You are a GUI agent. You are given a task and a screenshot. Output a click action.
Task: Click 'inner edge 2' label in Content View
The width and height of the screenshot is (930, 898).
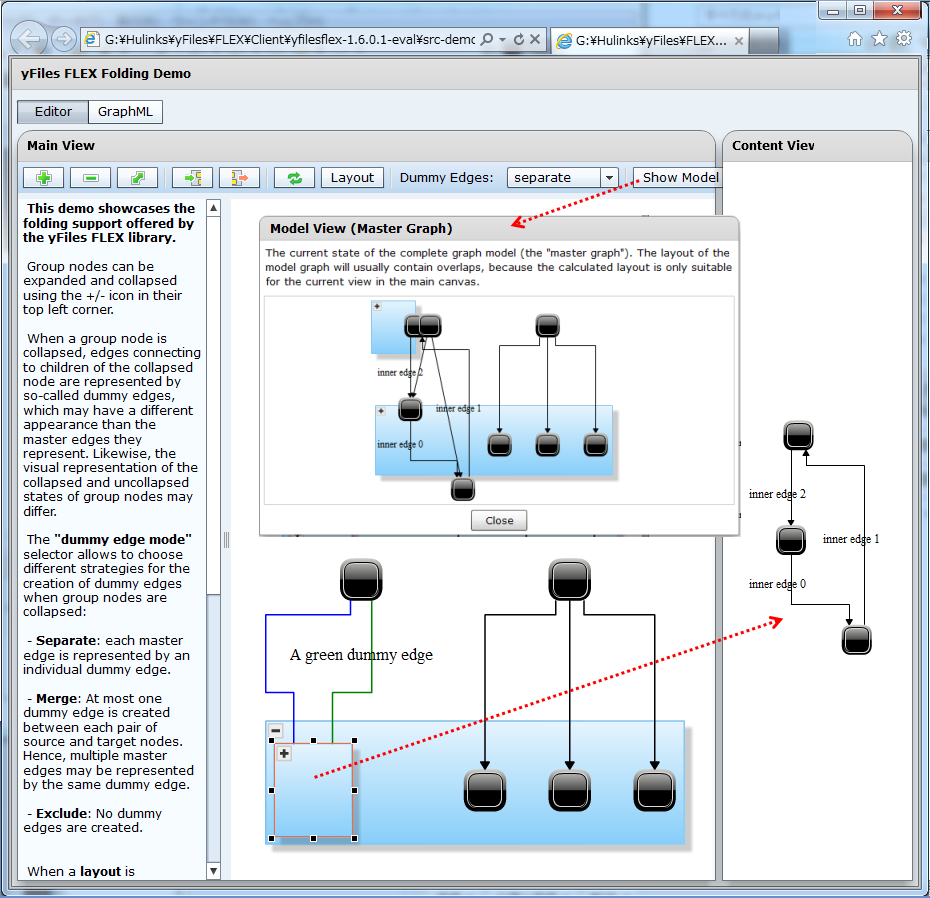click(777, 494)
